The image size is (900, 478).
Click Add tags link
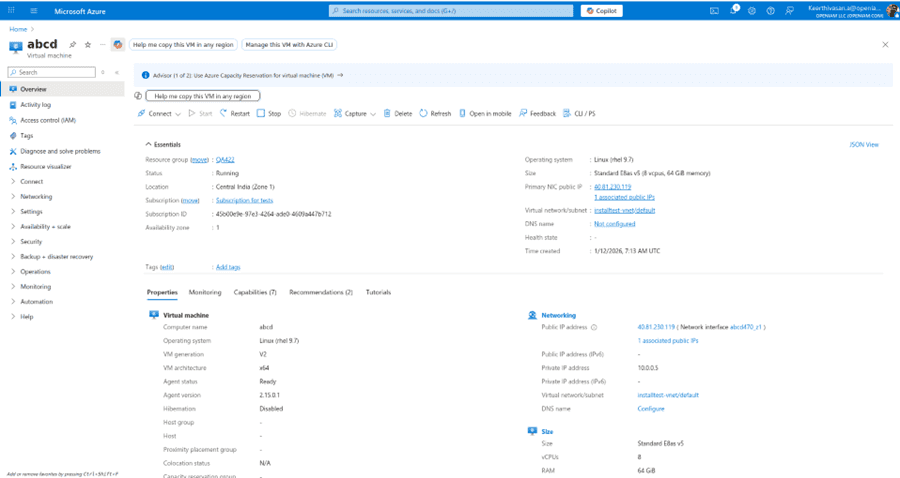click(x=228, y=267)
